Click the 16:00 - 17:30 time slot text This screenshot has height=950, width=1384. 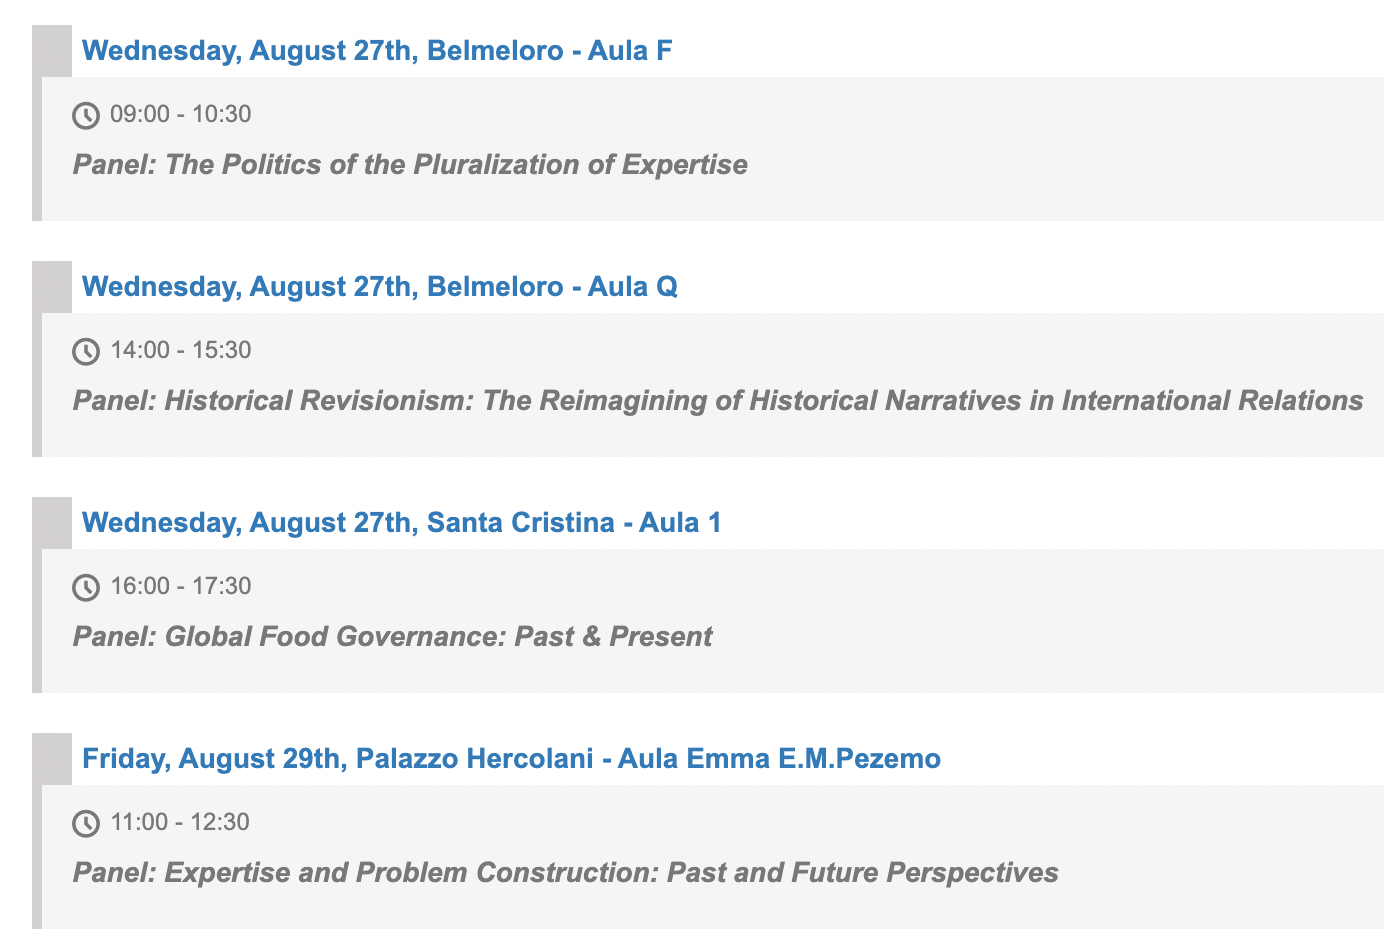pyautogui.click(x=181, y=587)
